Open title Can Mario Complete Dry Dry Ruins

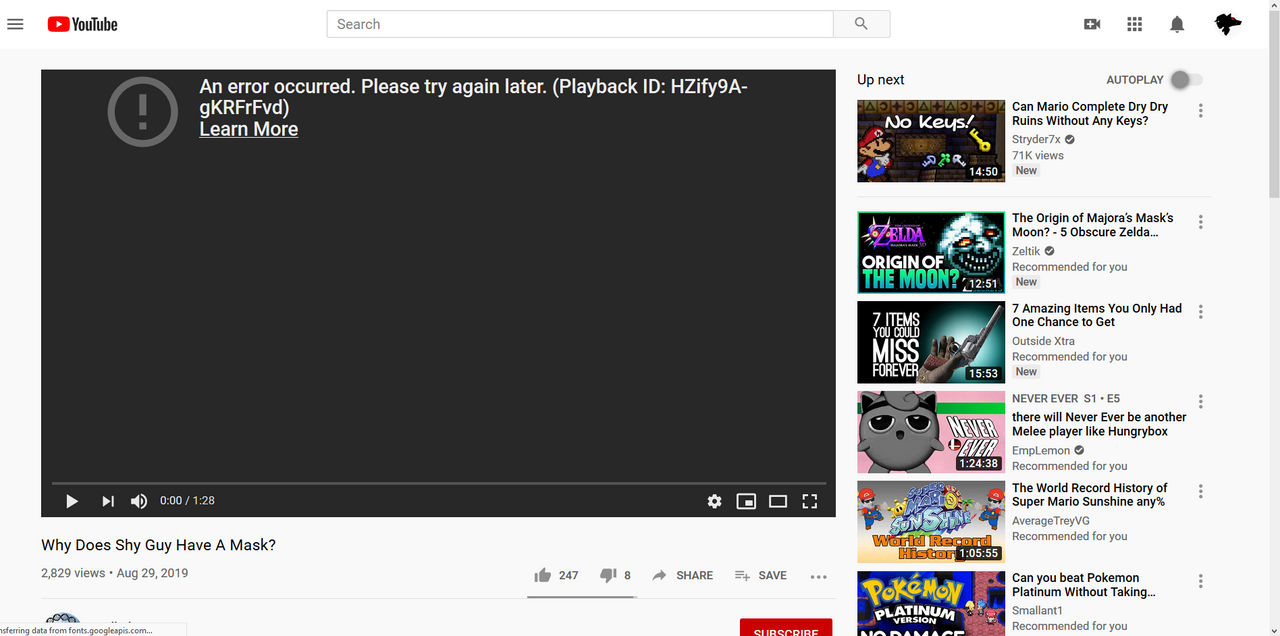(x=1090, y=114)
